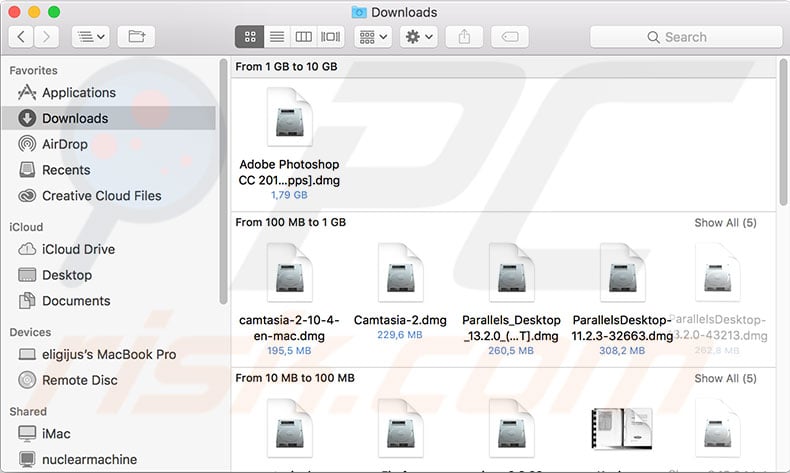
Task: Select Parallels_Desktop_13.2.0 dmg file icon
Action: pos(511,273)
